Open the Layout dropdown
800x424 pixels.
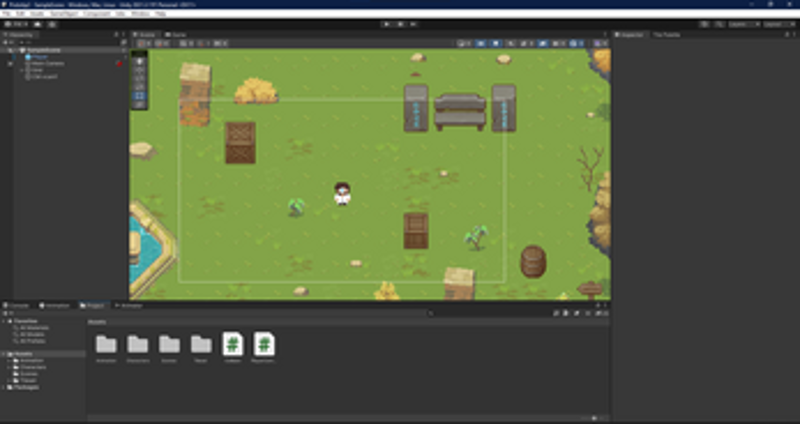point(779,24)
